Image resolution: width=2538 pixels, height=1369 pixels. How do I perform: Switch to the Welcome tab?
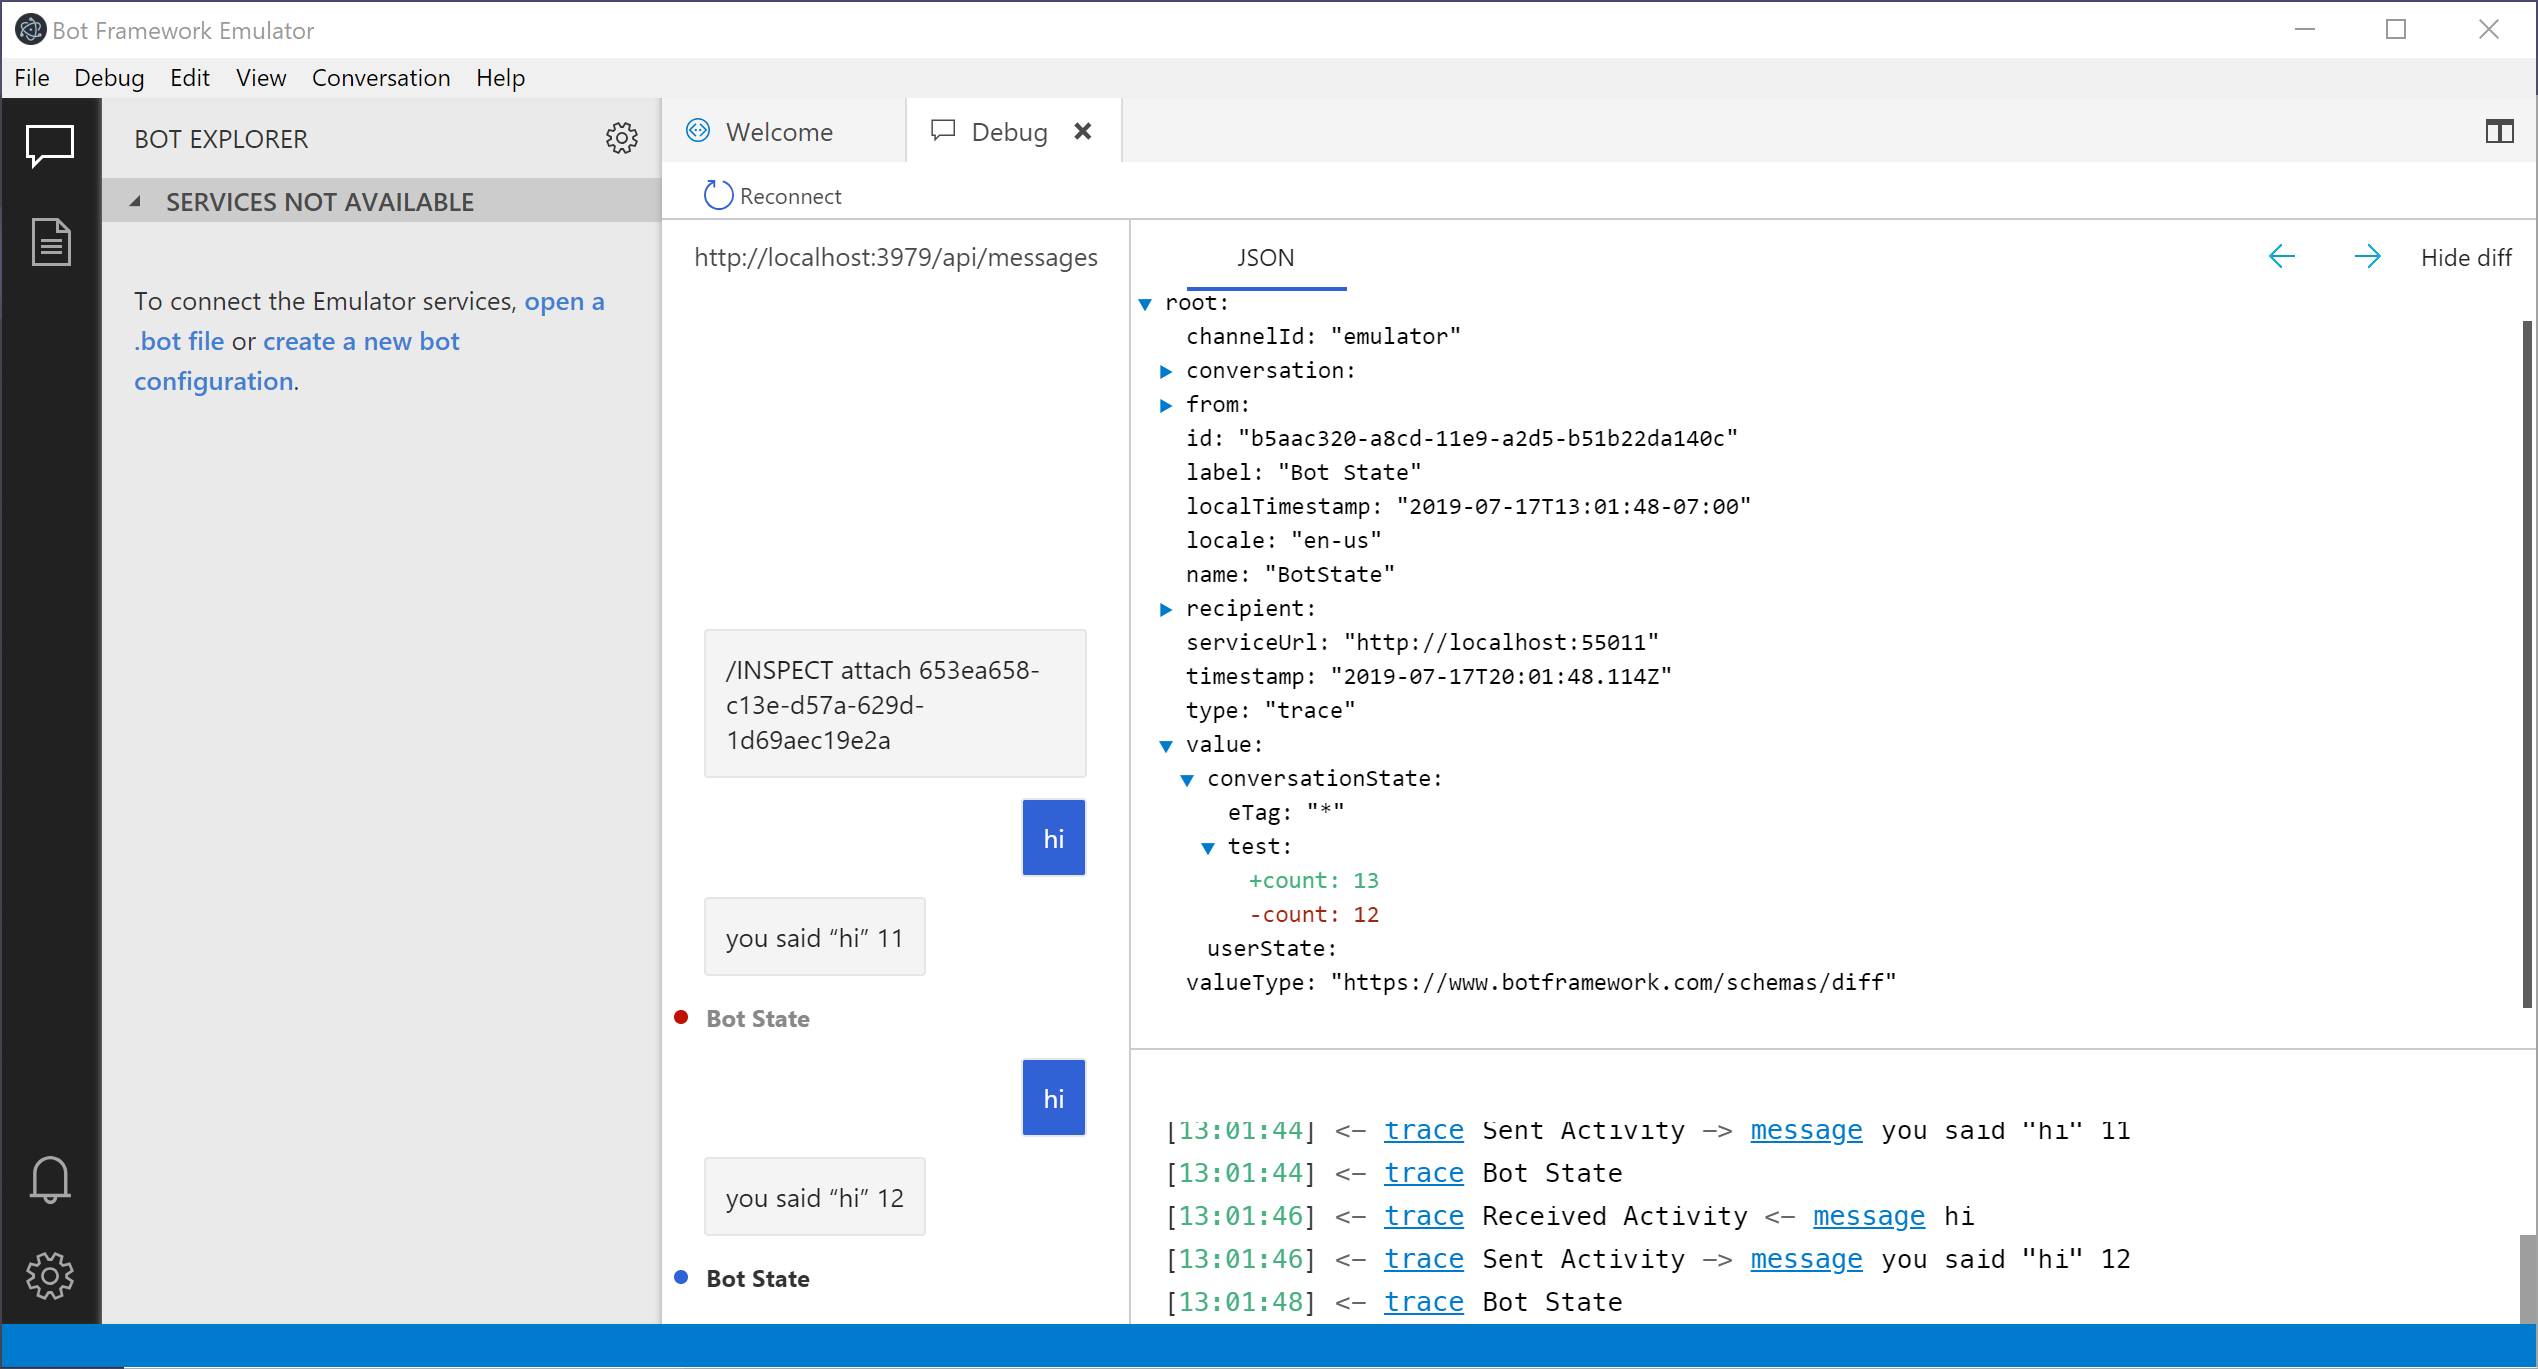click(778, 132)
